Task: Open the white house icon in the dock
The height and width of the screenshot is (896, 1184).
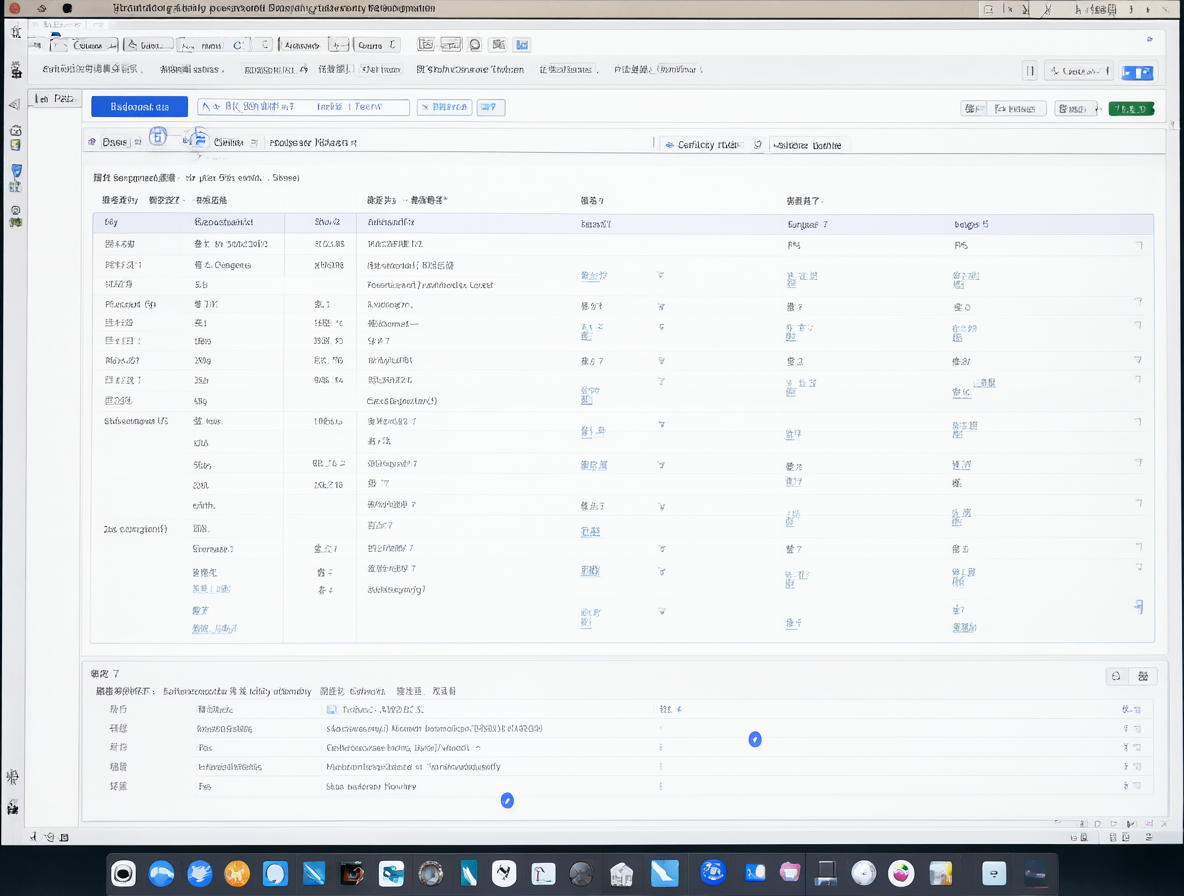Action: [621, 874]
